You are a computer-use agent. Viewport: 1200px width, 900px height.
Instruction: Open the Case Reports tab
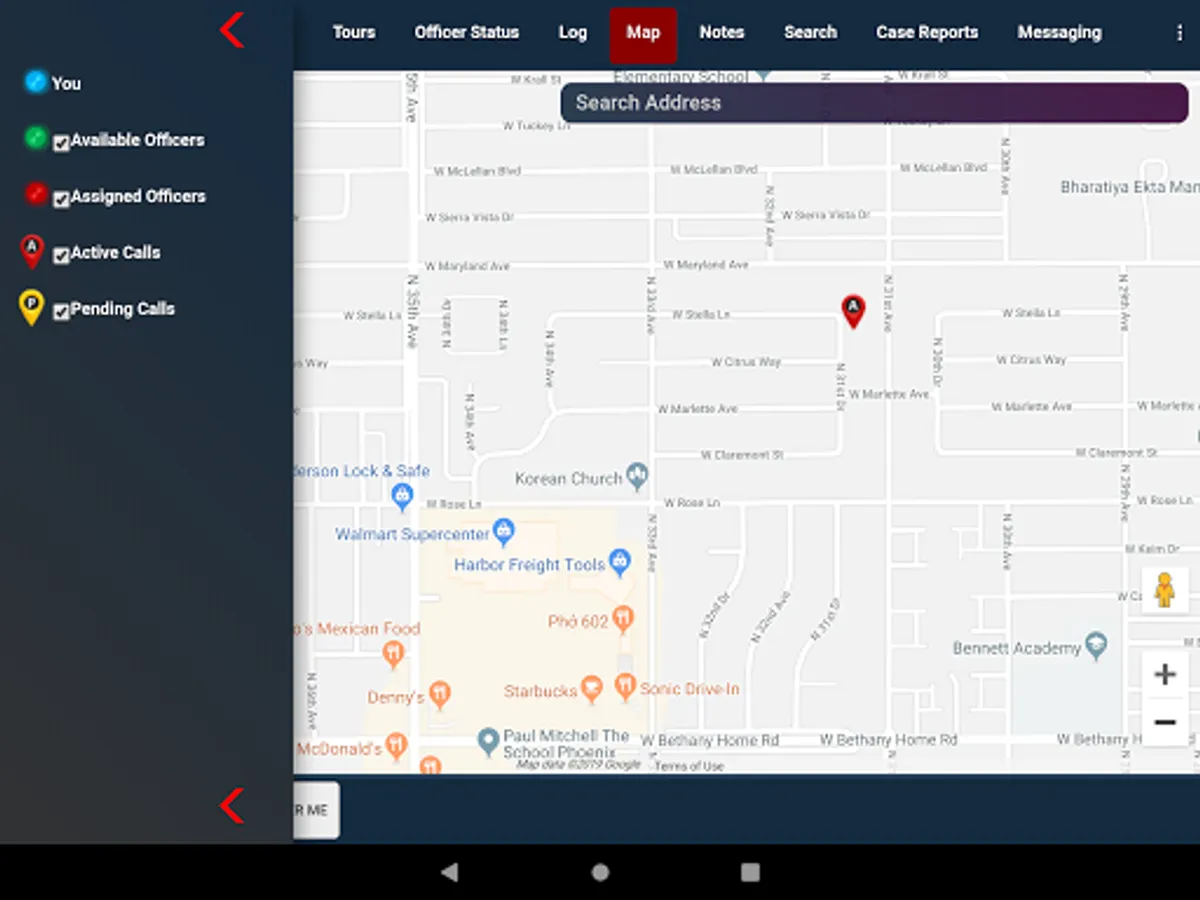927,32
